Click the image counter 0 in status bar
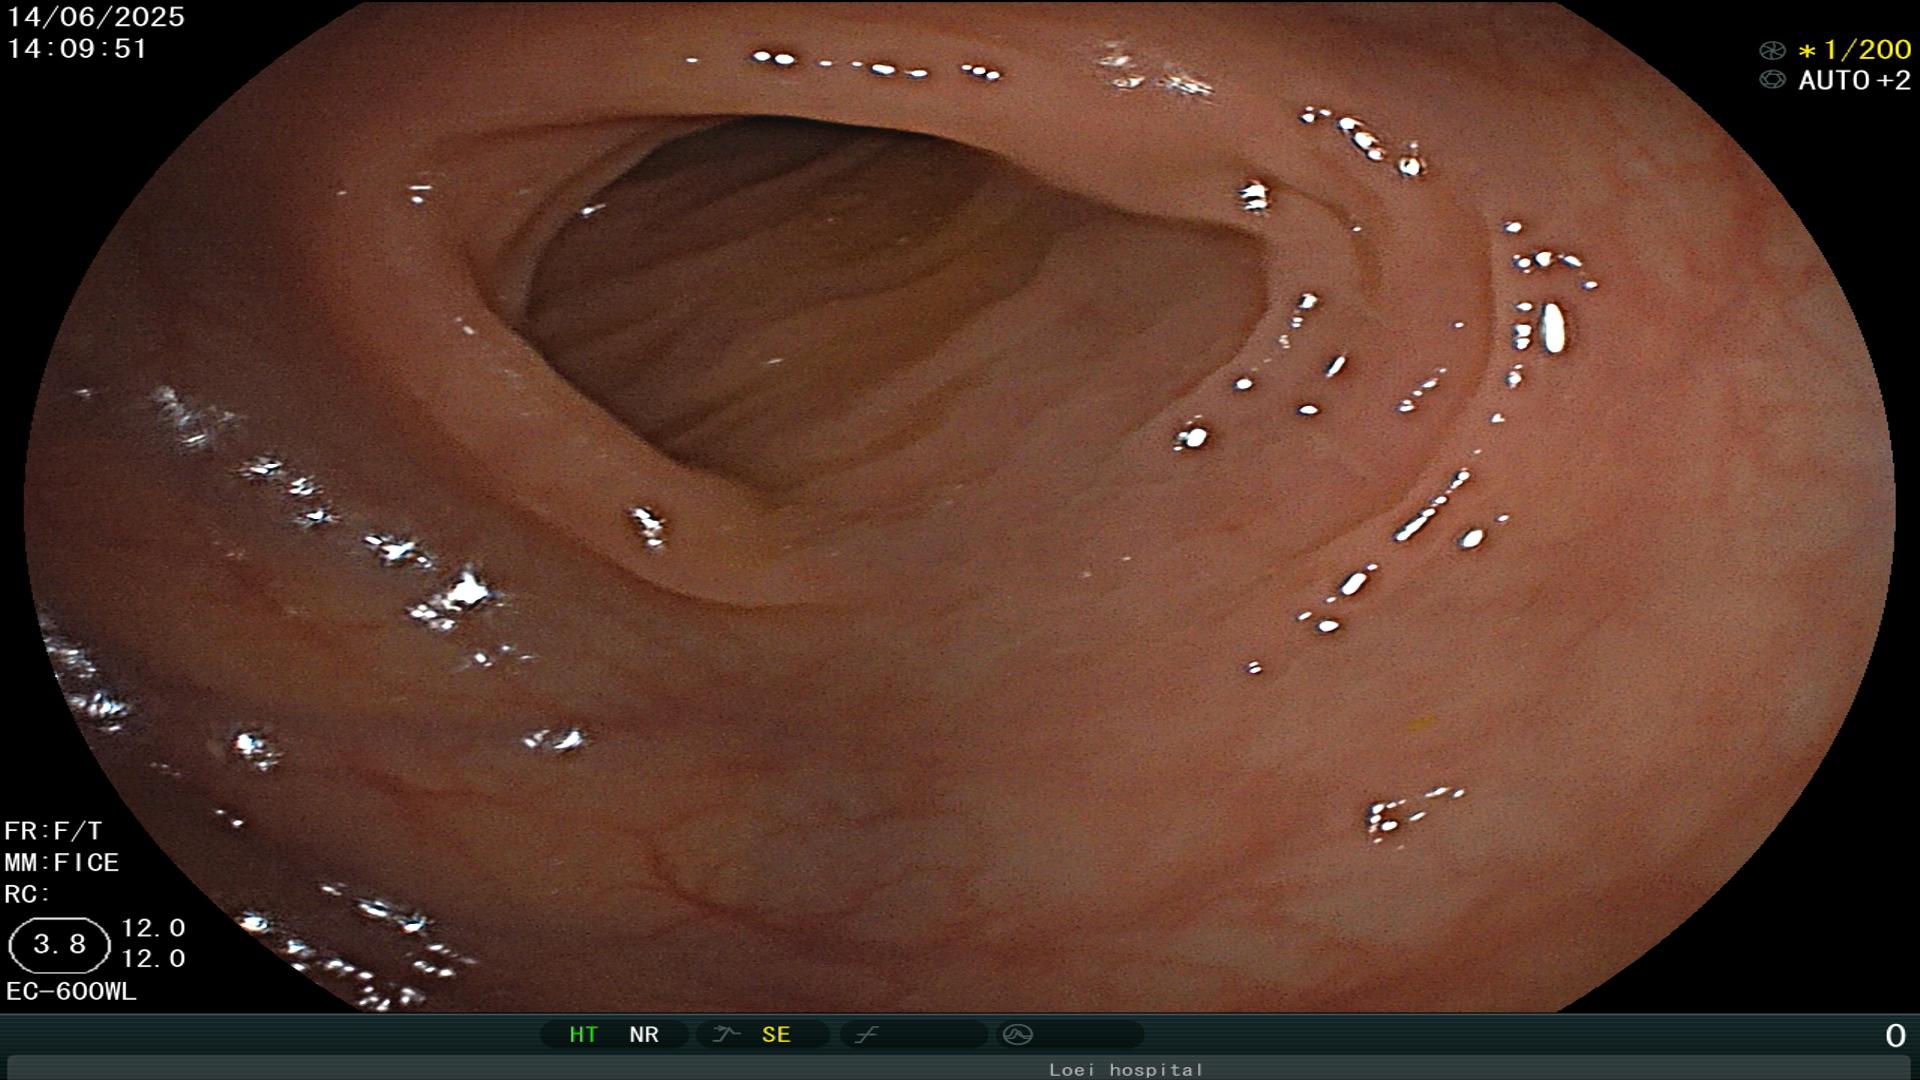The image size is (1920, 1080). pyautogui.click(x=1895, y=1036)
